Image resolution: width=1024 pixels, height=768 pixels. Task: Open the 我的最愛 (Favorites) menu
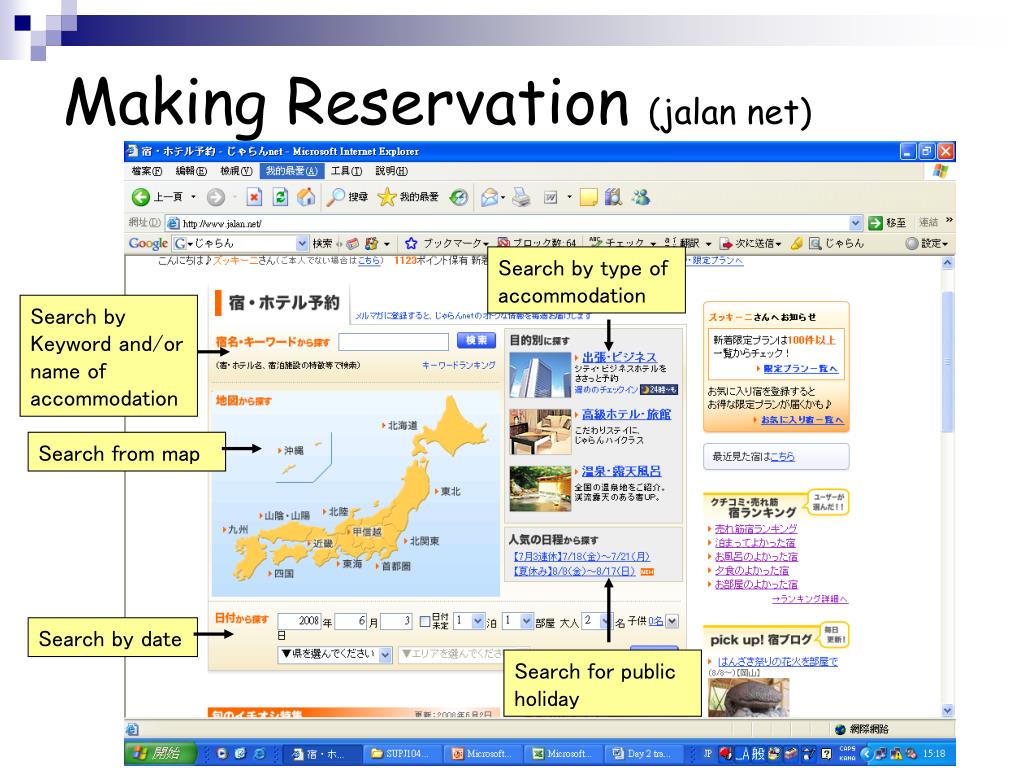pyautogui.click(x=291, y=171)
